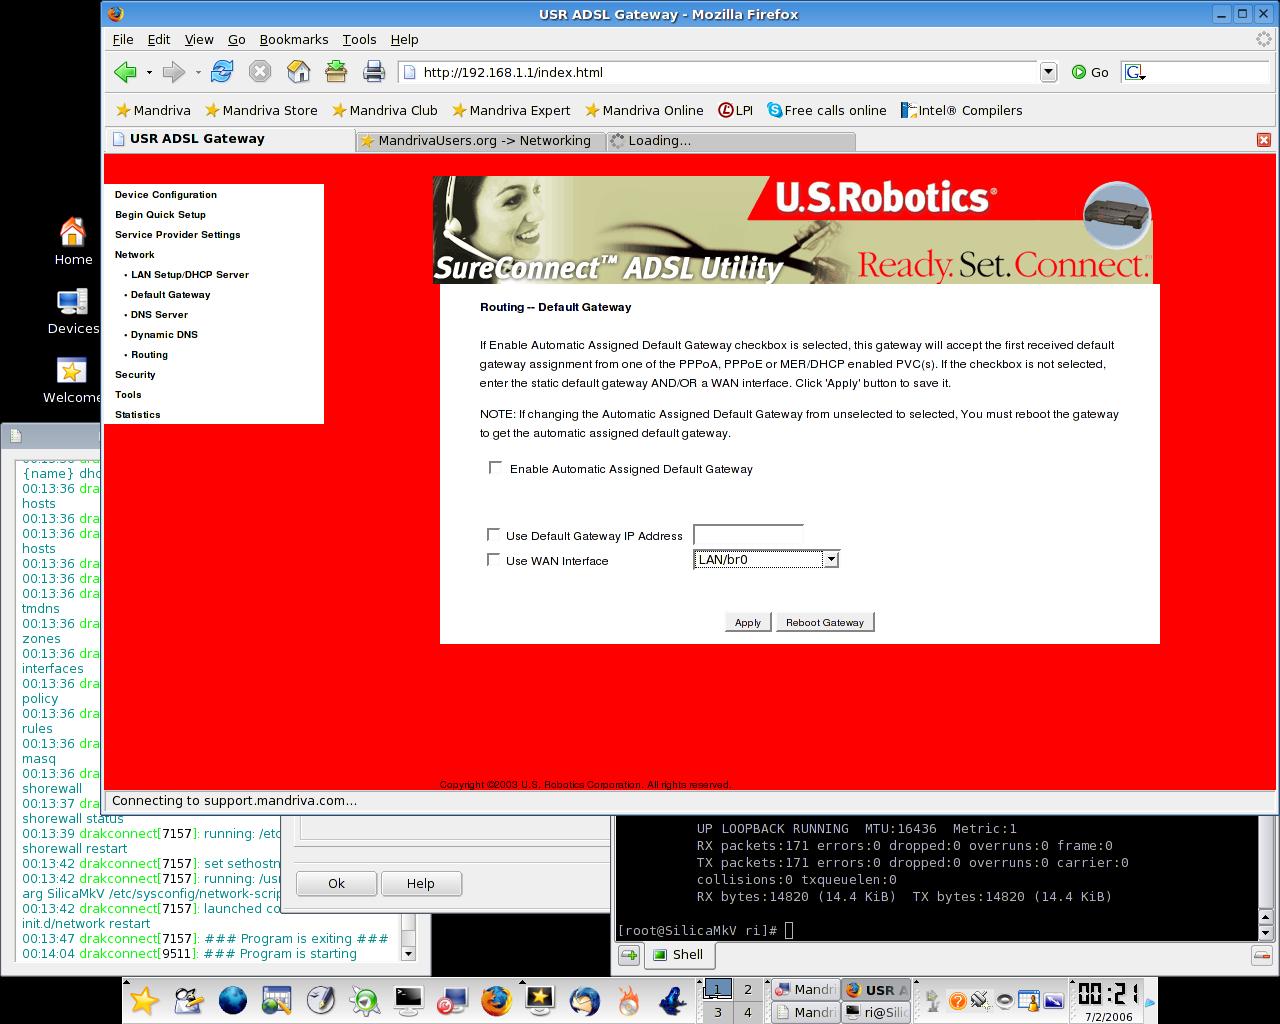
Task: Open the Home page icon in toolbar
Action: (298, 71)
